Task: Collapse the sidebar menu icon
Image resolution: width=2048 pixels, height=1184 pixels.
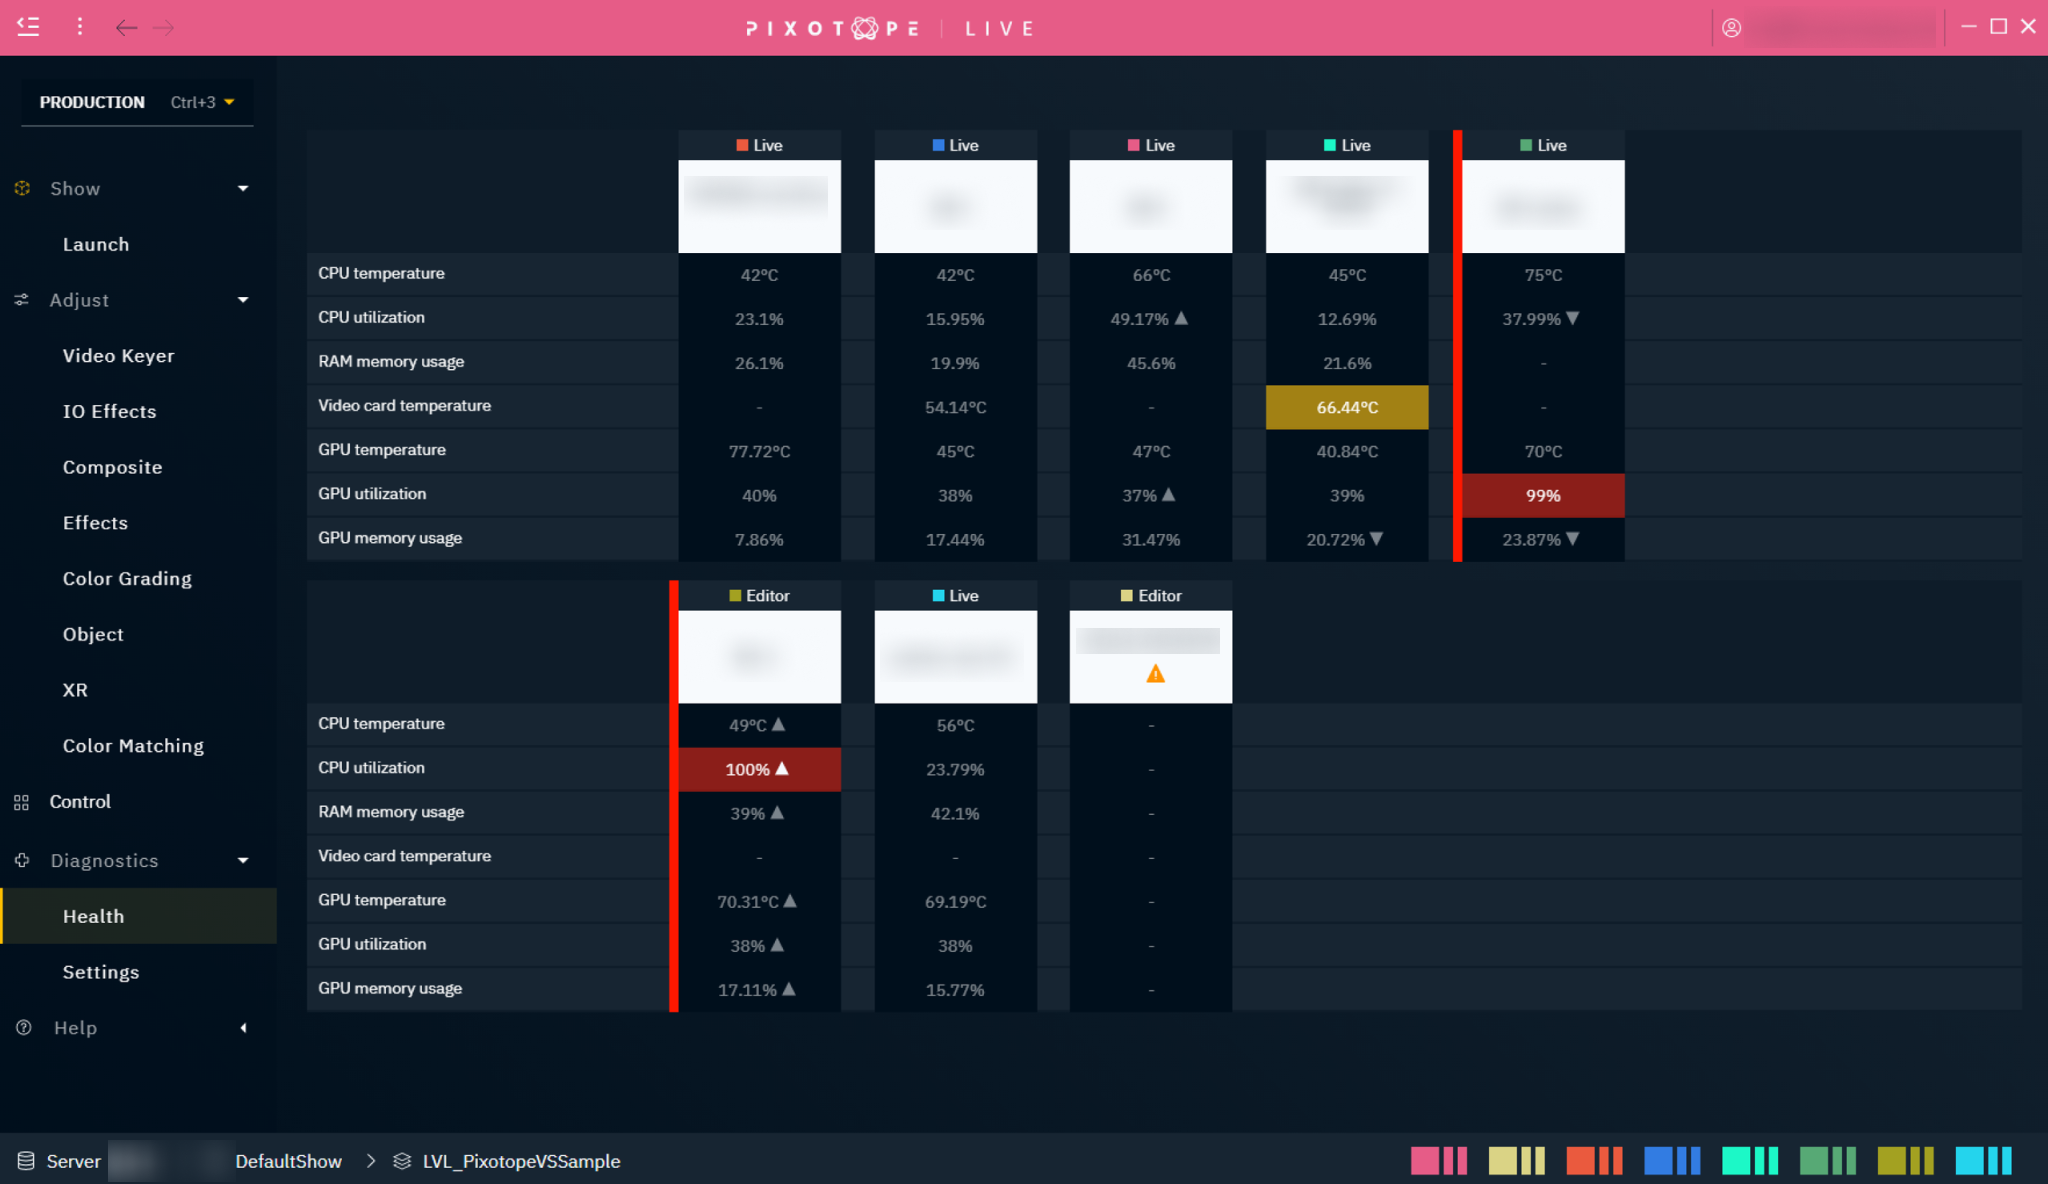Action: (28, 27)
